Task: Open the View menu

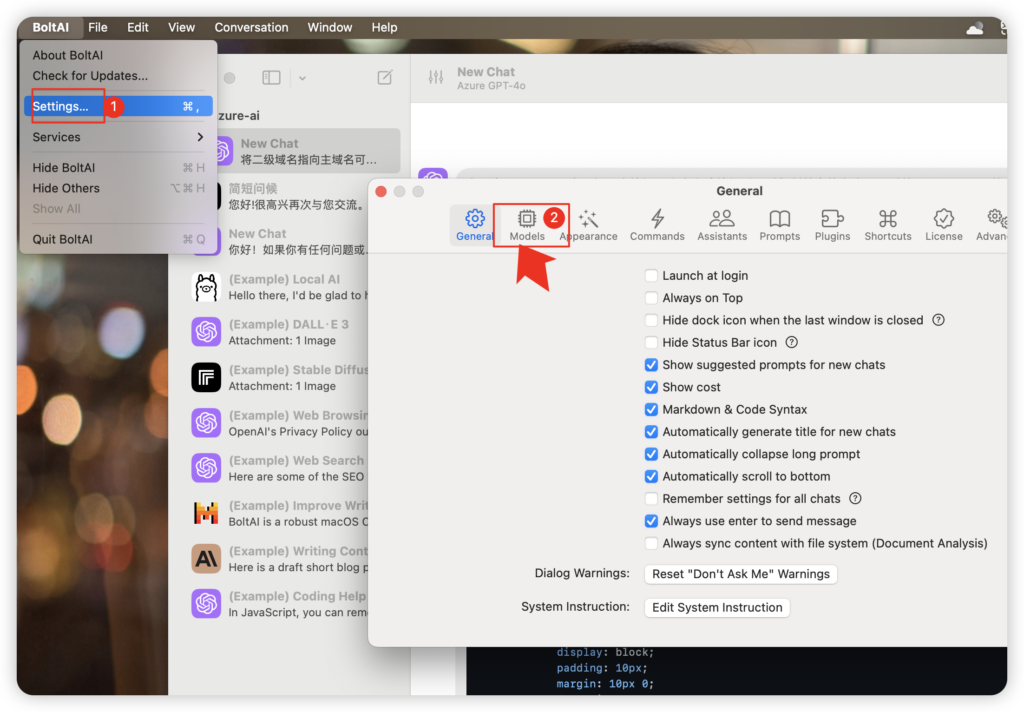Action: [182, 27]
